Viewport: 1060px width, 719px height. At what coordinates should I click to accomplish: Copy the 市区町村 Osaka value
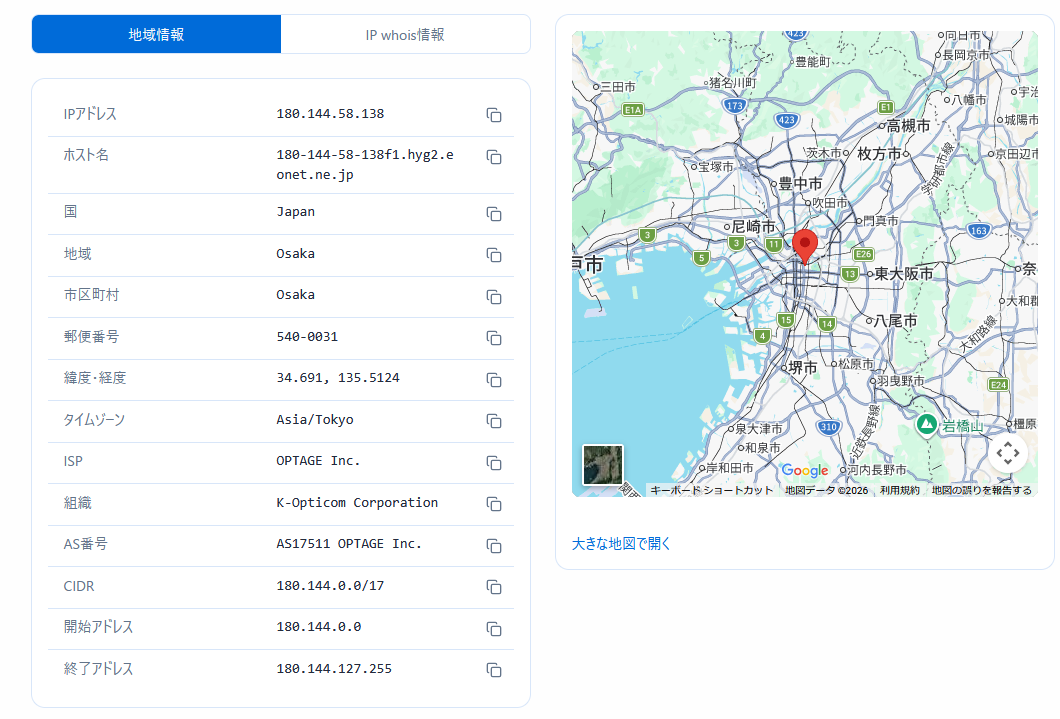494,297
